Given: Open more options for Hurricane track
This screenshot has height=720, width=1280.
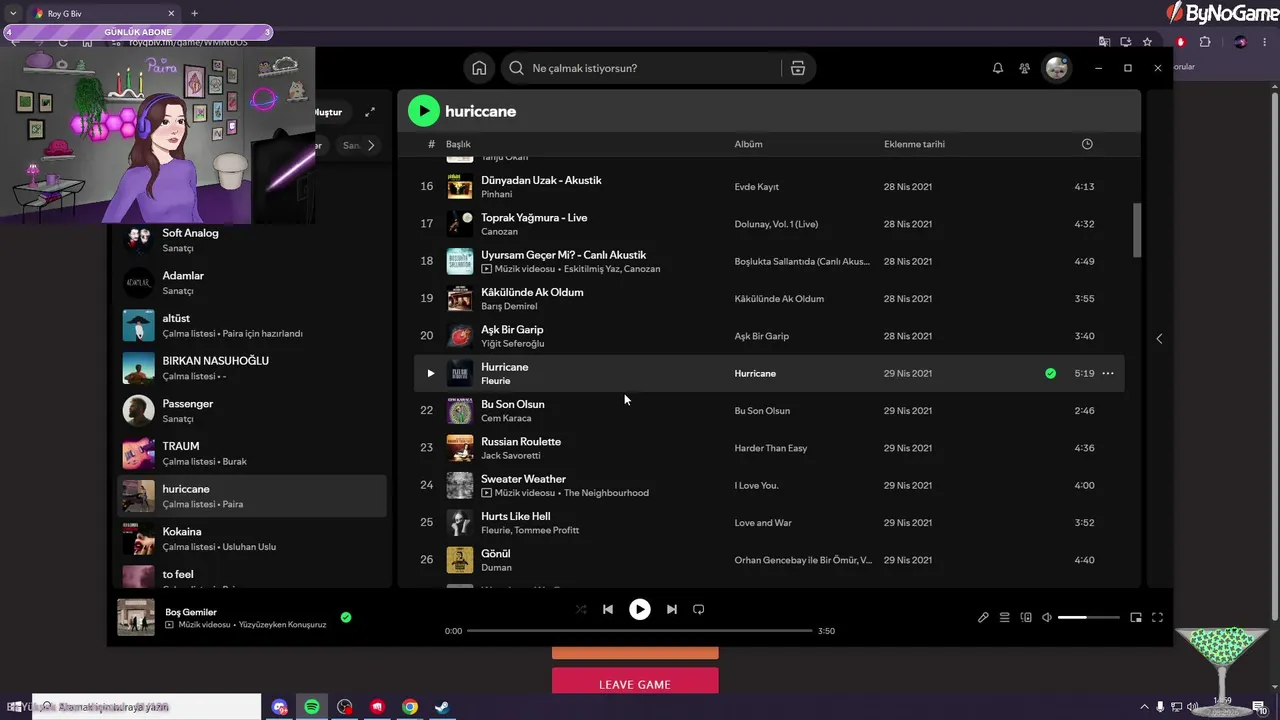Looking at the screenshot, I should pos(1108,373).
